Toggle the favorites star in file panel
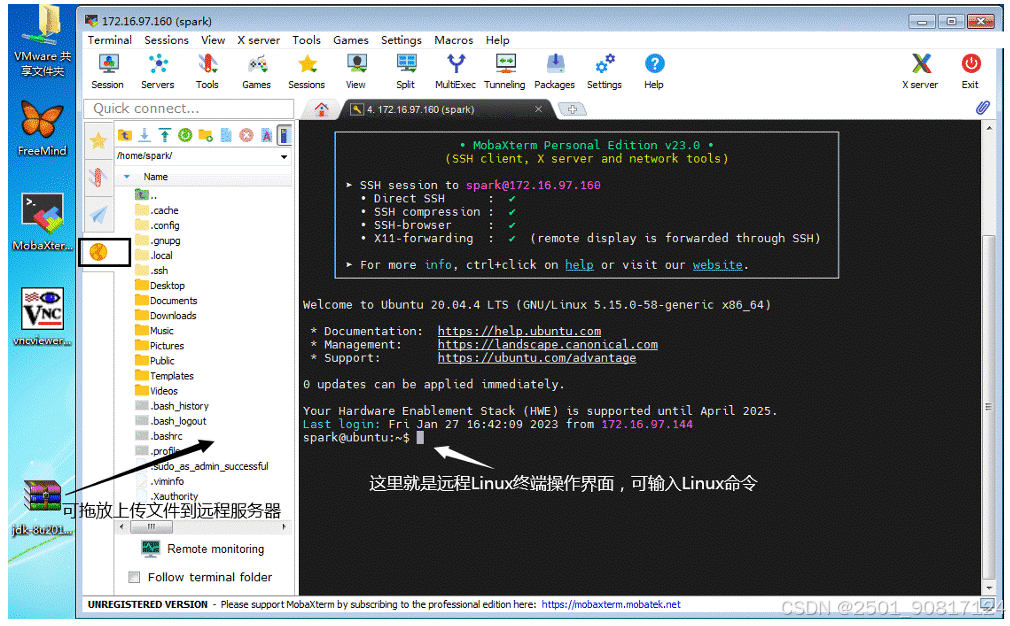Screen dimensions: 1010x626 pos(98,141)
